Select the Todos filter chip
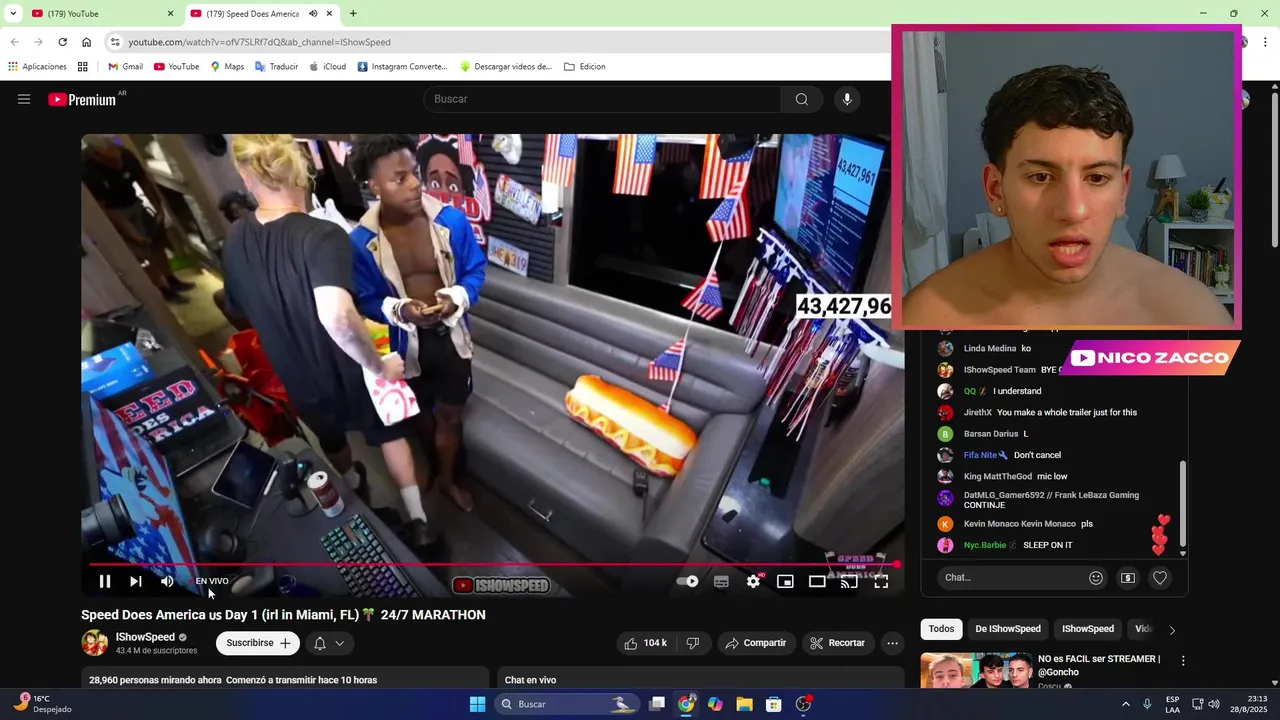This screenshot has width=1280, height=720. tap(941, 629)
